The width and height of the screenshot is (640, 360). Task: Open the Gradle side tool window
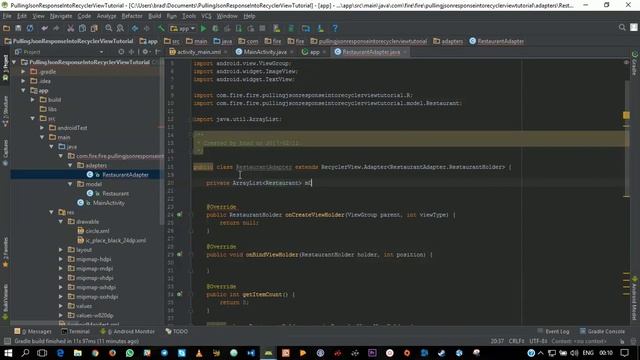tap(635, 63)
